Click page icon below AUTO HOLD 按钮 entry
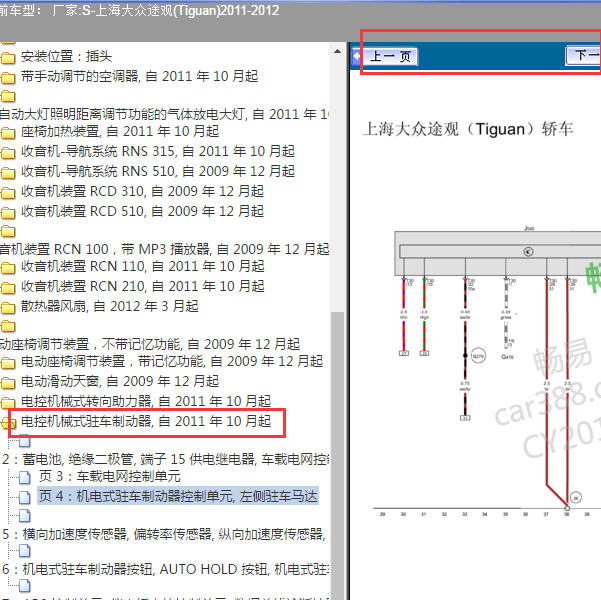Image resolution: width=601 pixels, height=600 pixels. tap(25, 586)
